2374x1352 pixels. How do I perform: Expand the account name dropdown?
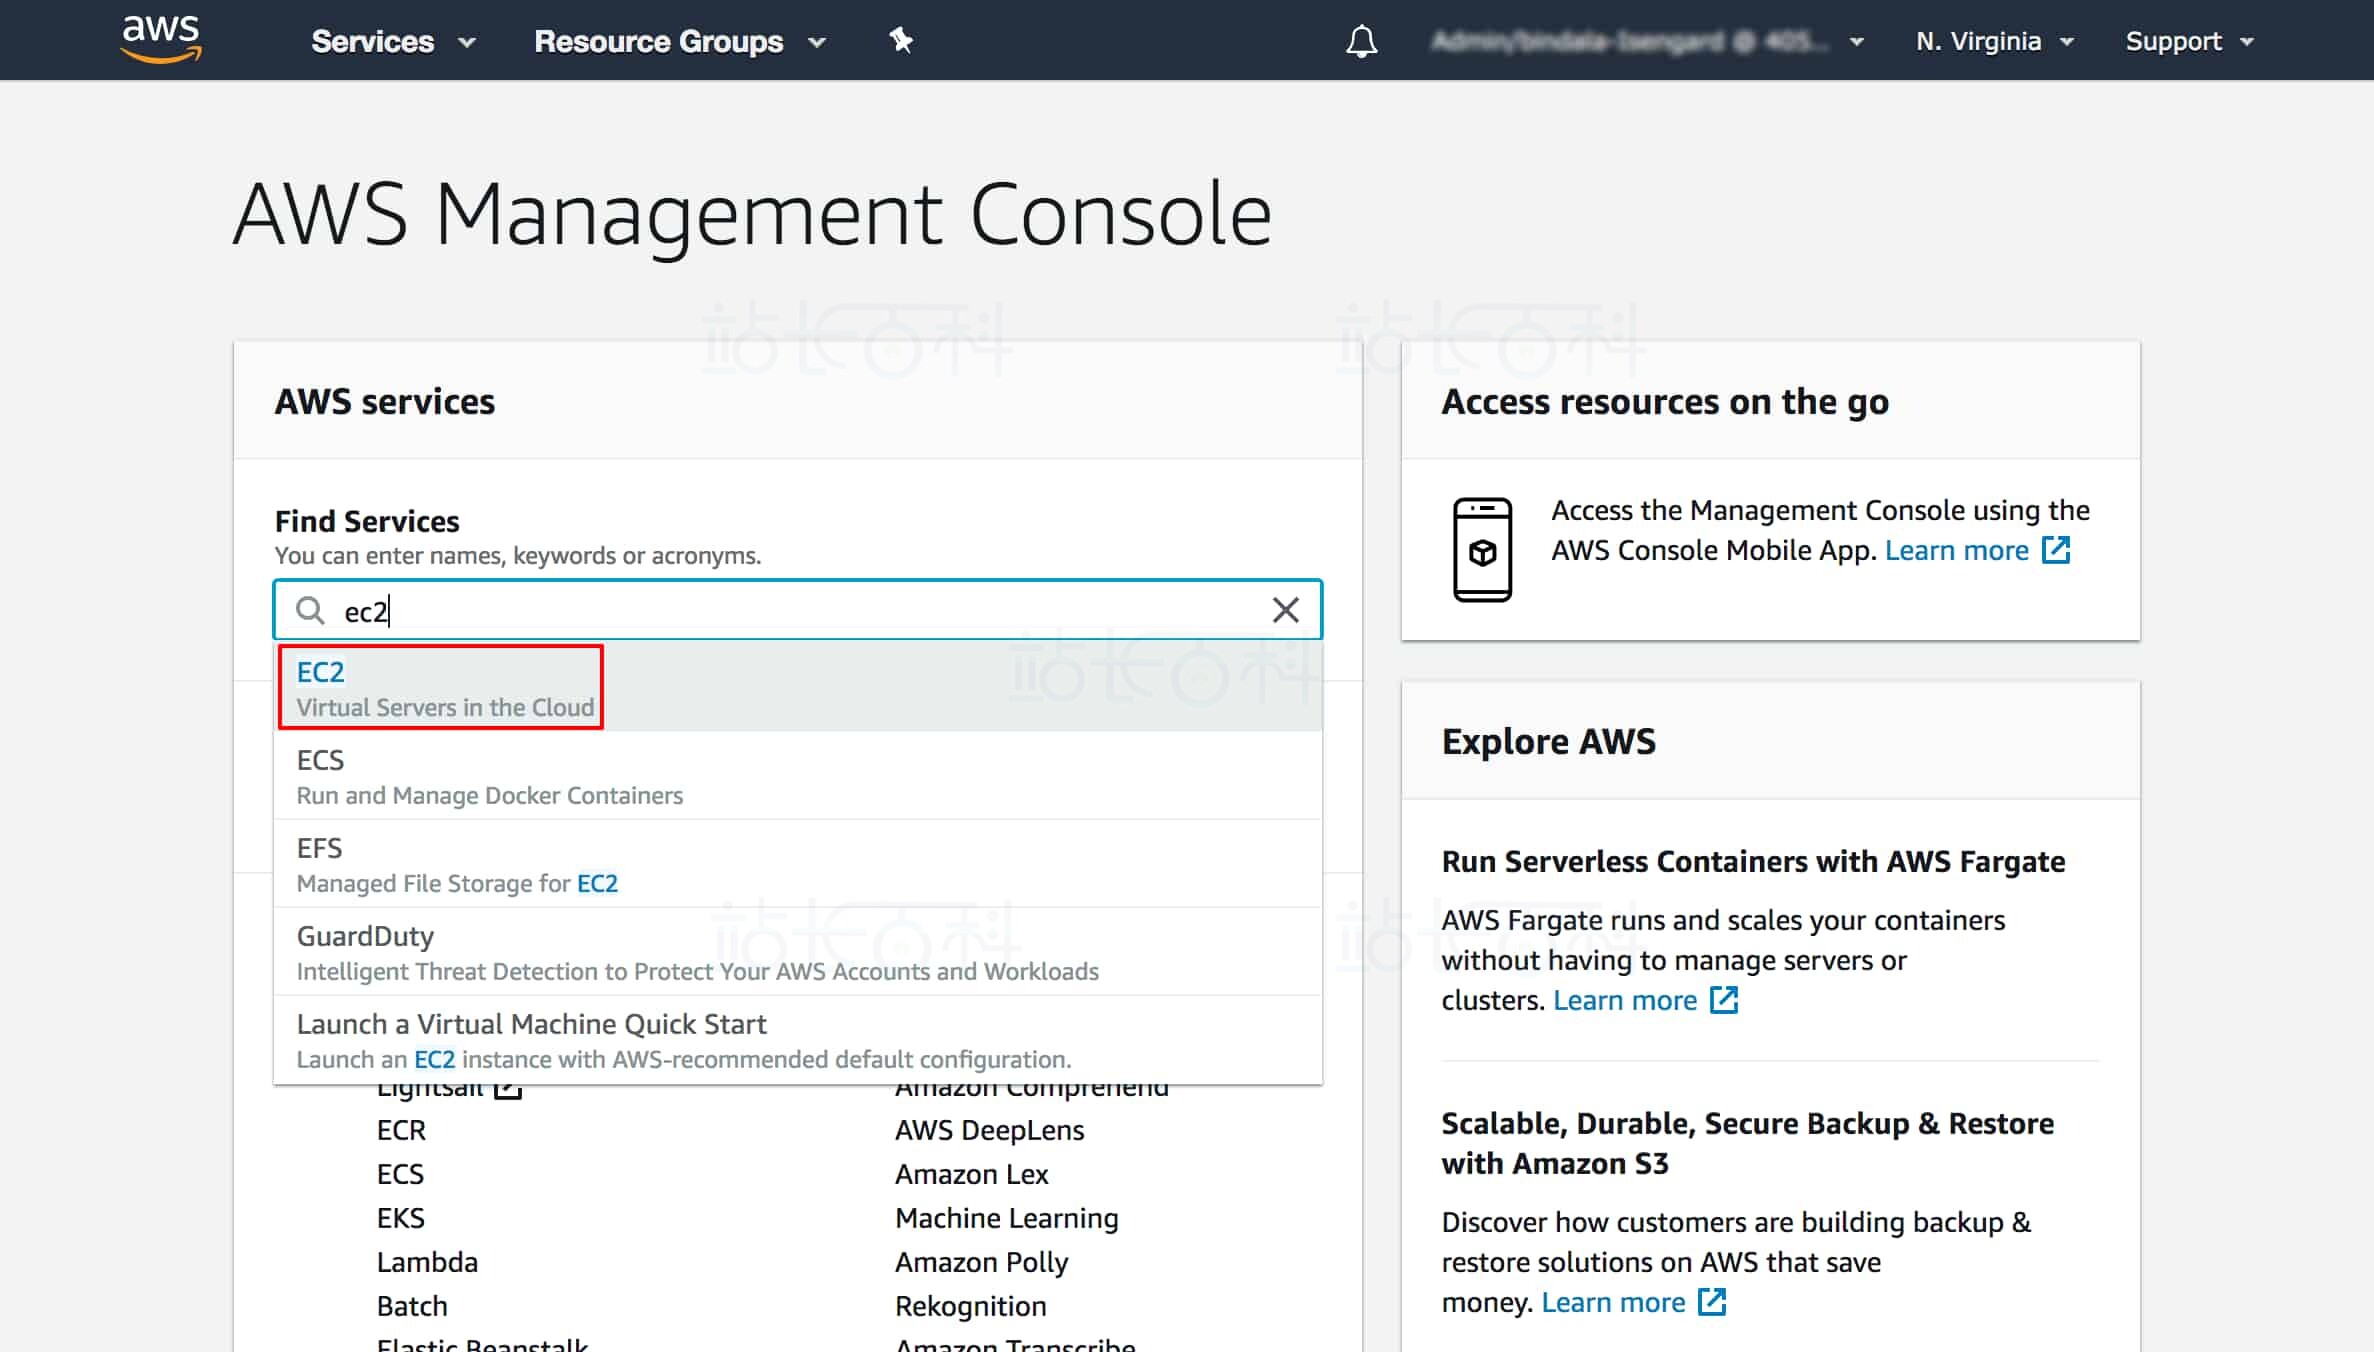point(1647,42)
